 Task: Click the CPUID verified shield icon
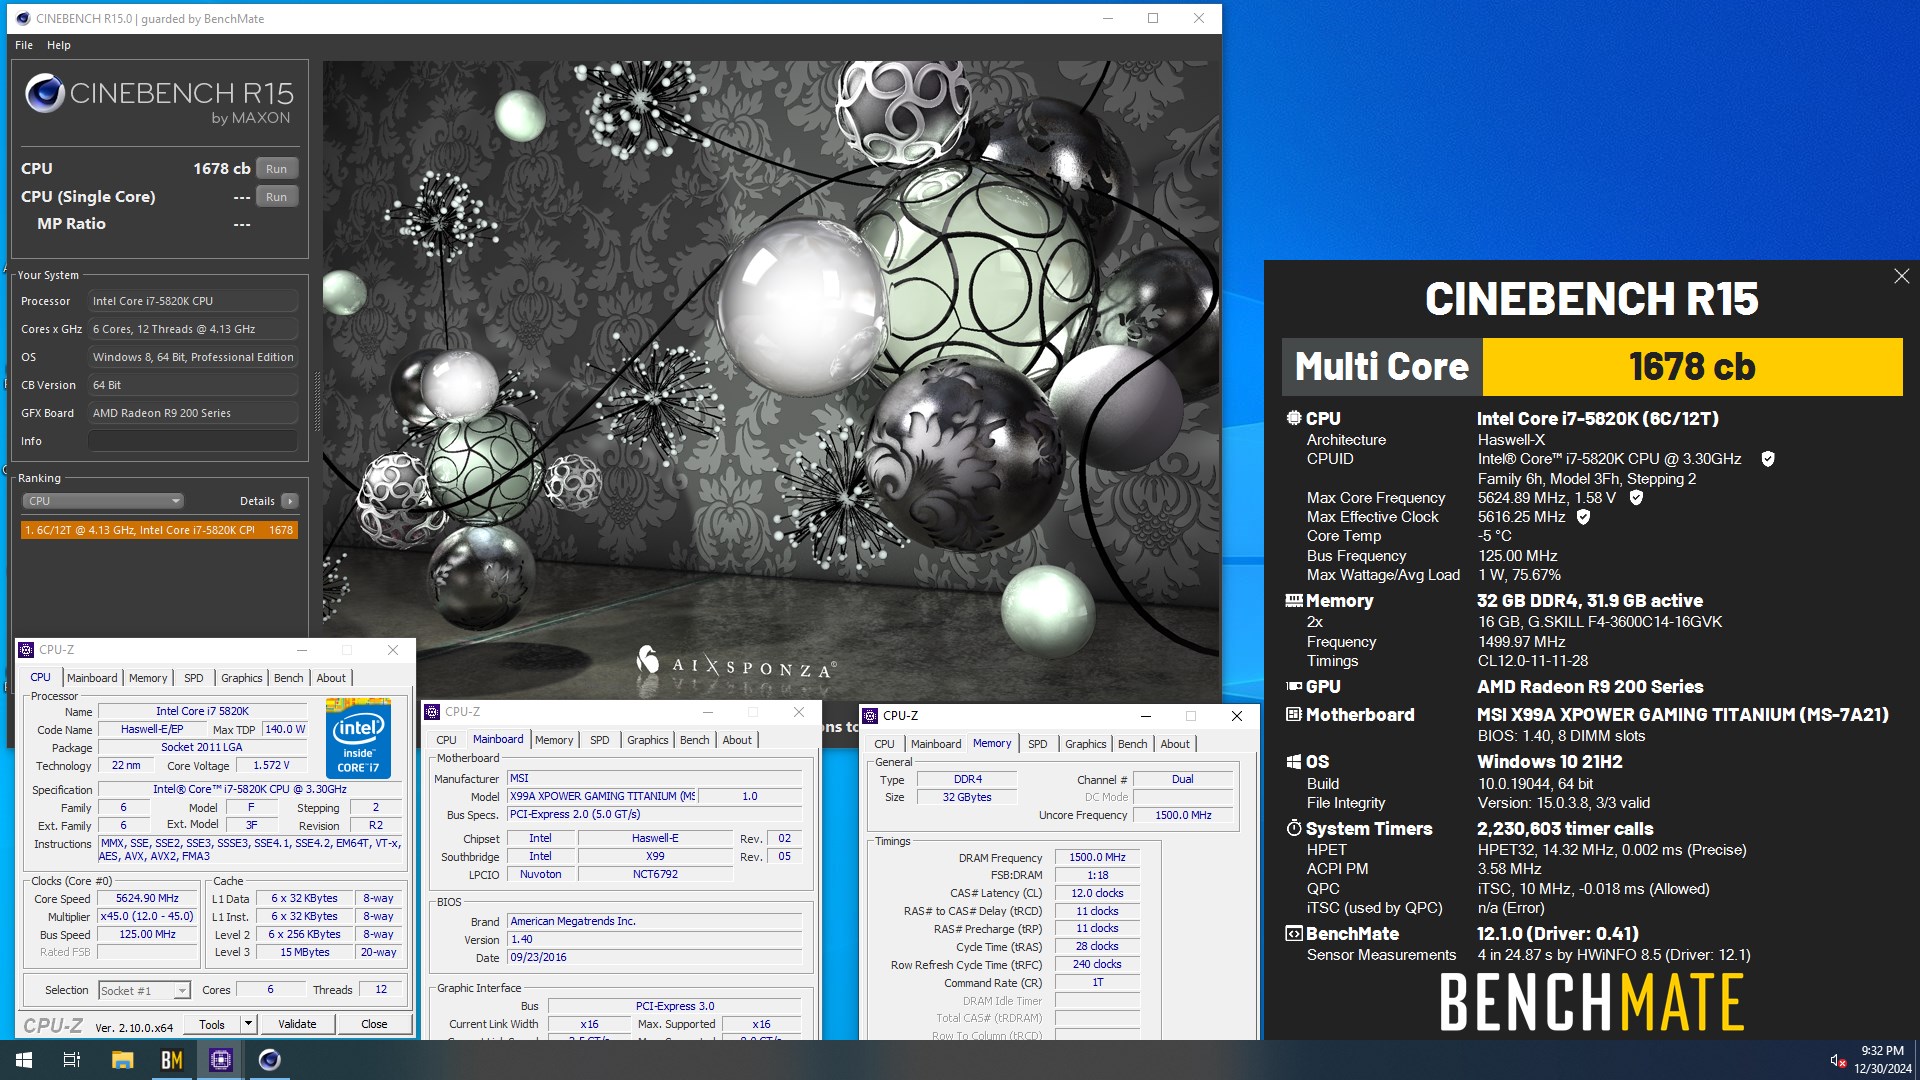[x=1768, y=459]
